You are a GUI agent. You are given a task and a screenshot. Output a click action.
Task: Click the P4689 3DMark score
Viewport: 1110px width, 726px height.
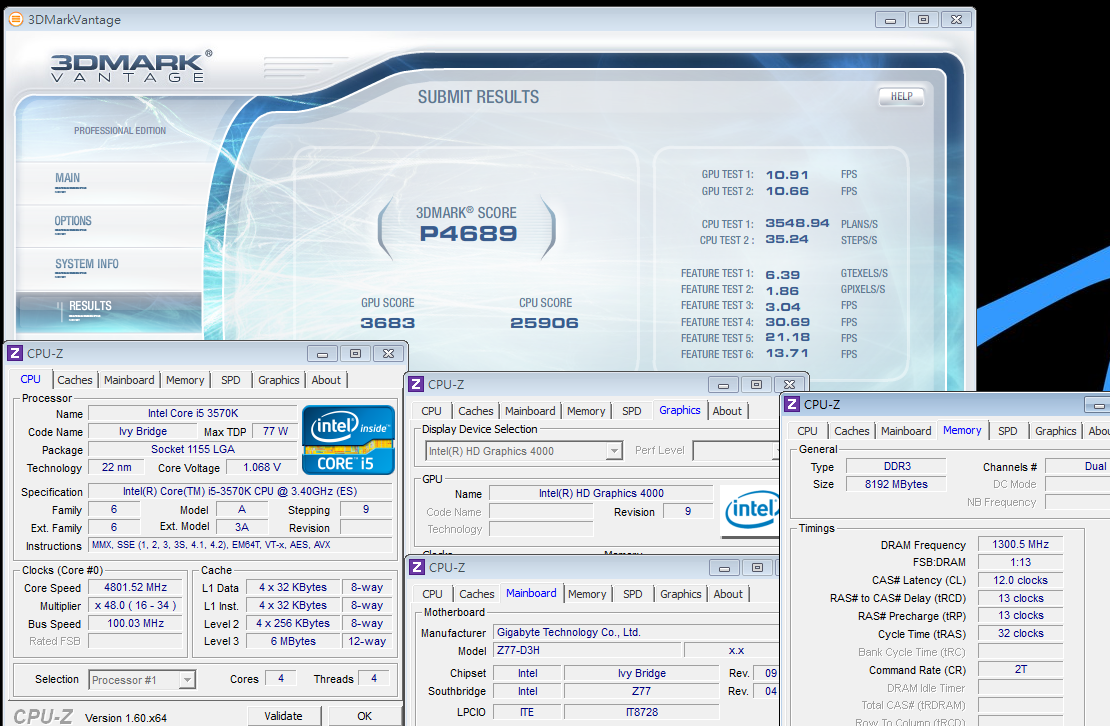[468, 234]
